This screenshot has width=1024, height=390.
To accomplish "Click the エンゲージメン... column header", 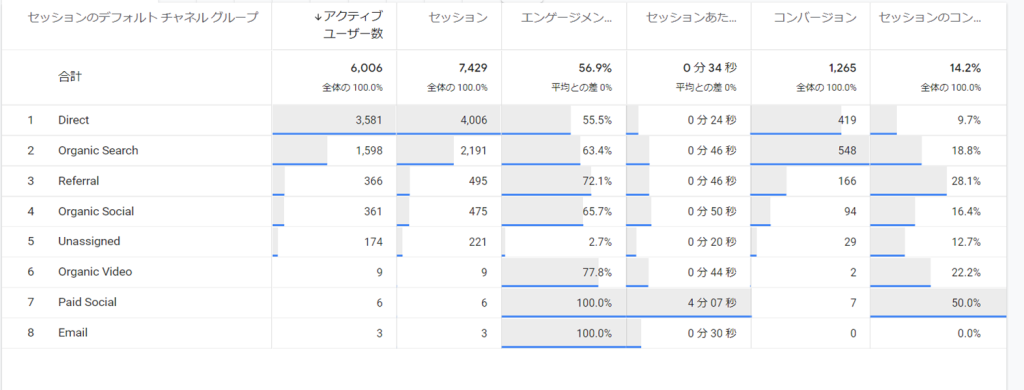I will pyautogui.click(x=567, y=18).
